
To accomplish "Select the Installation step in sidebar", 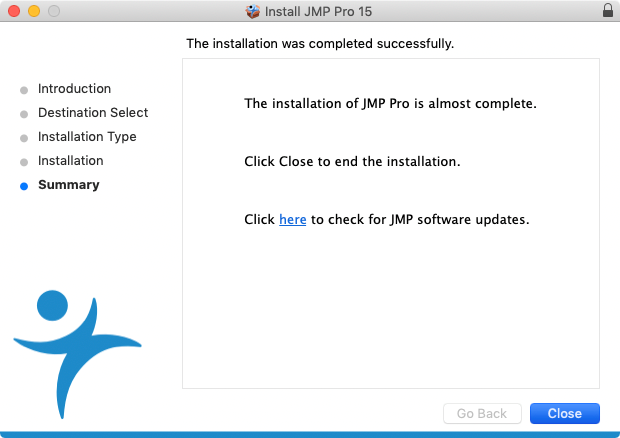I will click(x=71, y=161).
